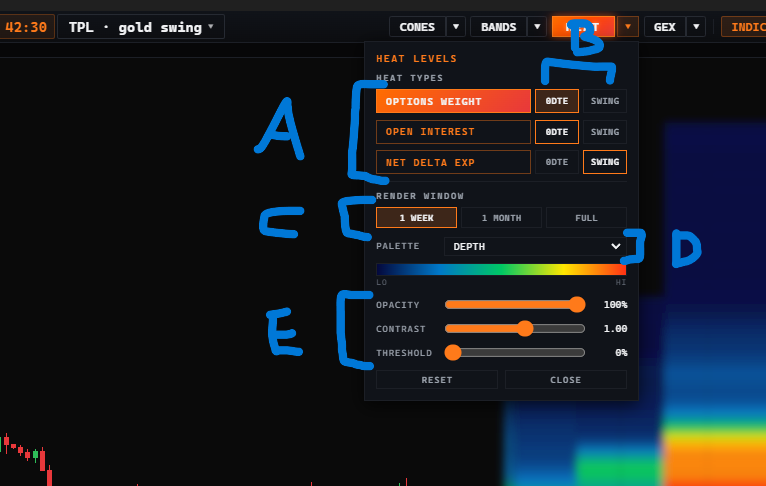Select SWING for Open Interest
Image resolution: width=766 pixels, height=486 pixels.
(x=605, y=132)
